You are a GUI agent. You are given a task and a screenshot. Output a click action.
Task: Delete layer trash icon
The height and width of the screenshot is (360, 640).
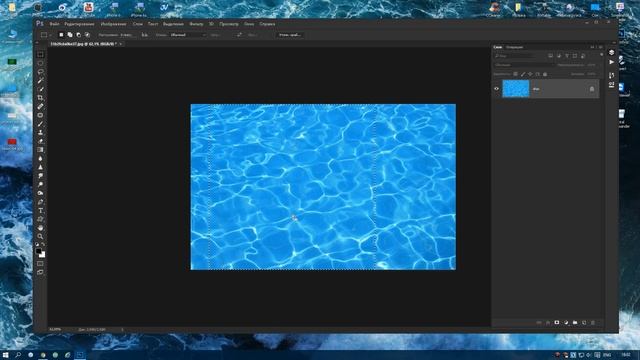point(593,322)
